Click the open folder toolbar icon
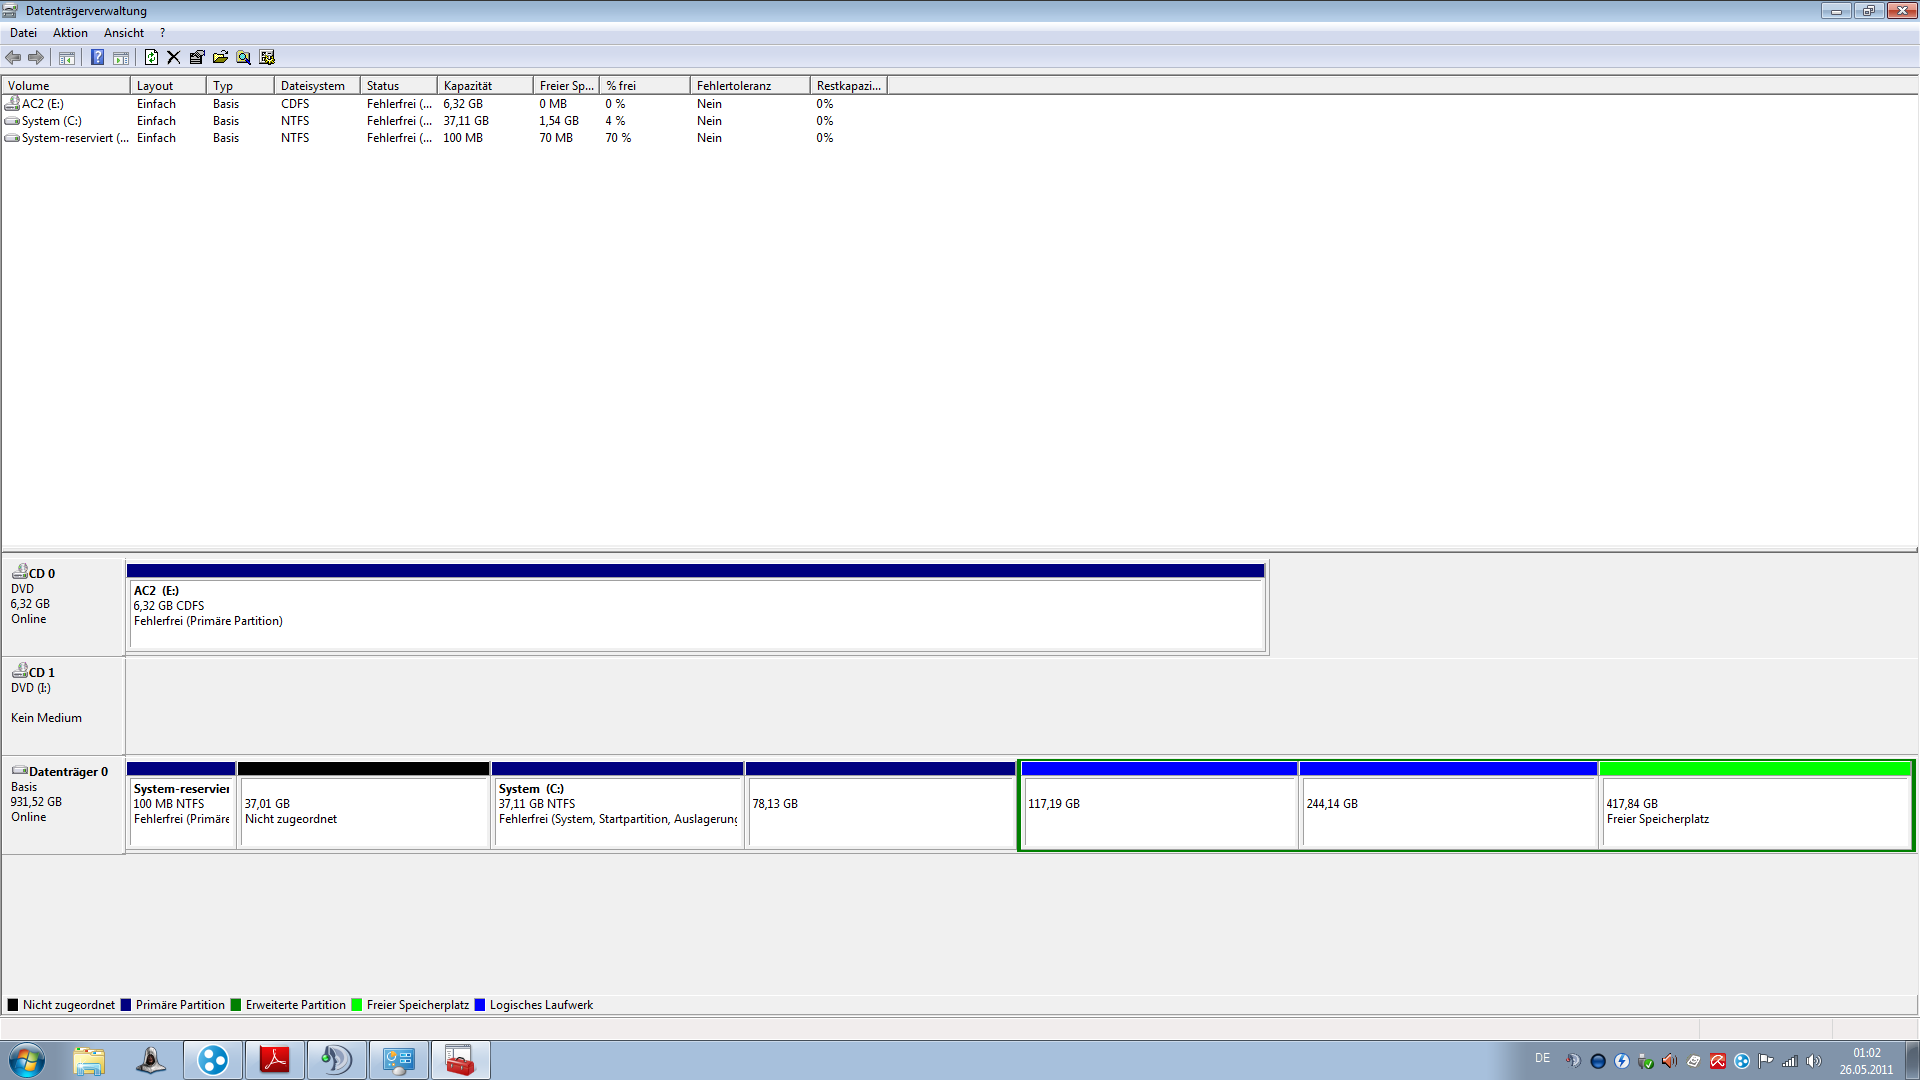The width and height of the screenshot is (1920, 1080). point(220,57)
